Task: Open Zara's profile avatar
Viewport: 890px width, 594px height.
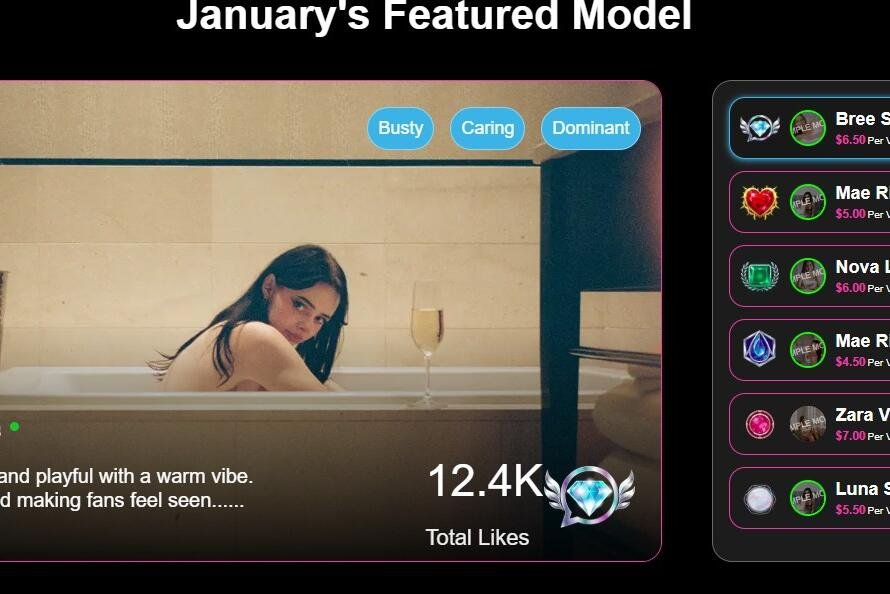Action: coord(808,424)
